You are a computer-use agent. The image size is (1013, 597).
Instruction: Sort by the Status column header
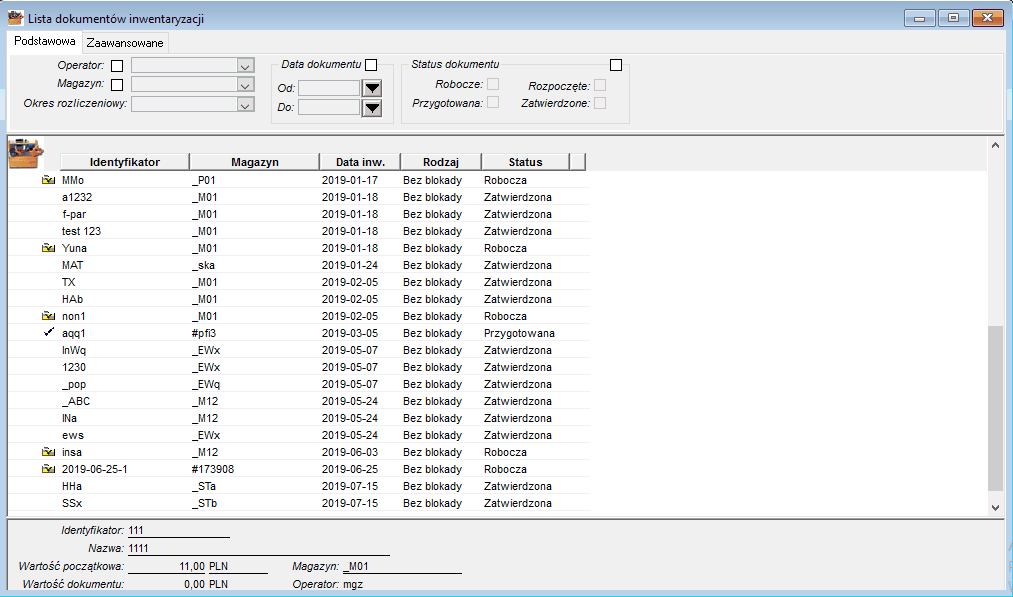coord(525,162)
